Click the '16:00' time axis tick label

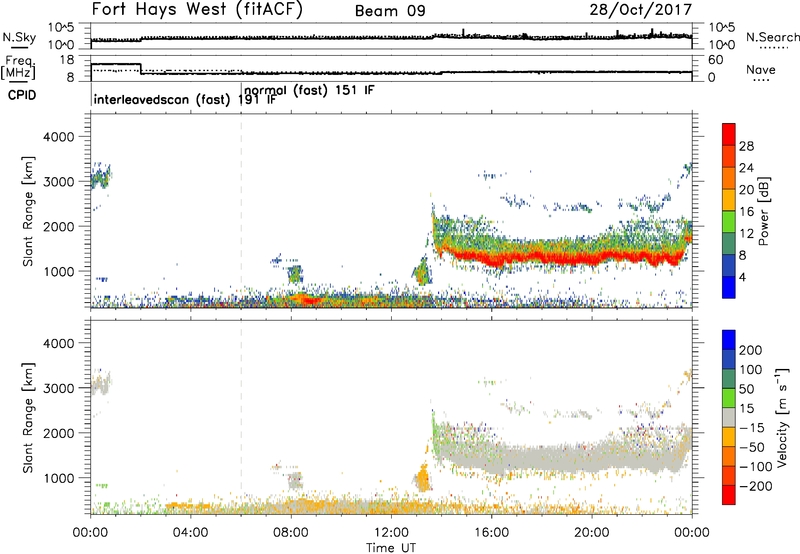click(491, 533)
